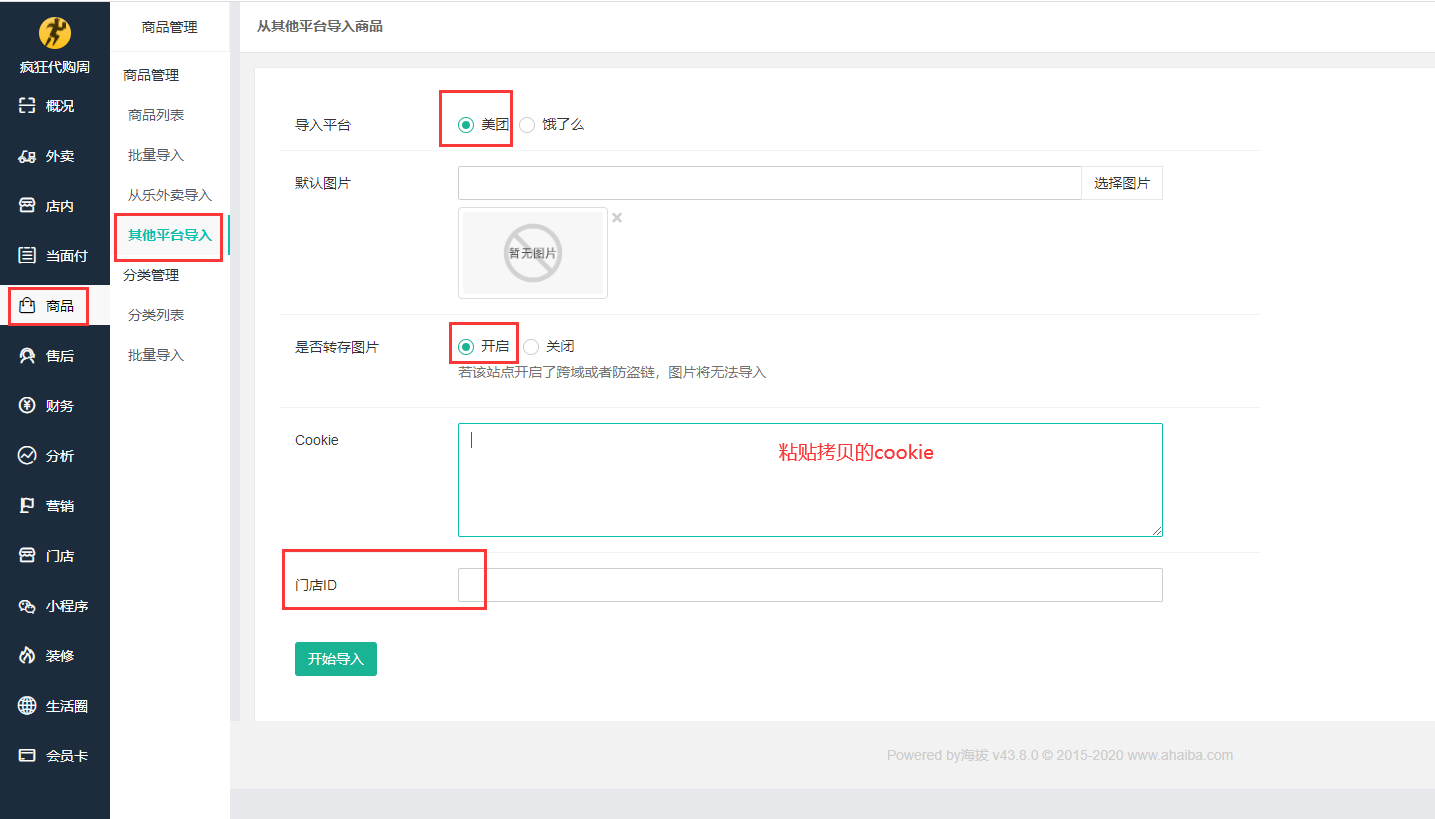Click the 店内 shop icon
Image resolution: width=1435 pixels, height=819 pixels.
point(28,206)
